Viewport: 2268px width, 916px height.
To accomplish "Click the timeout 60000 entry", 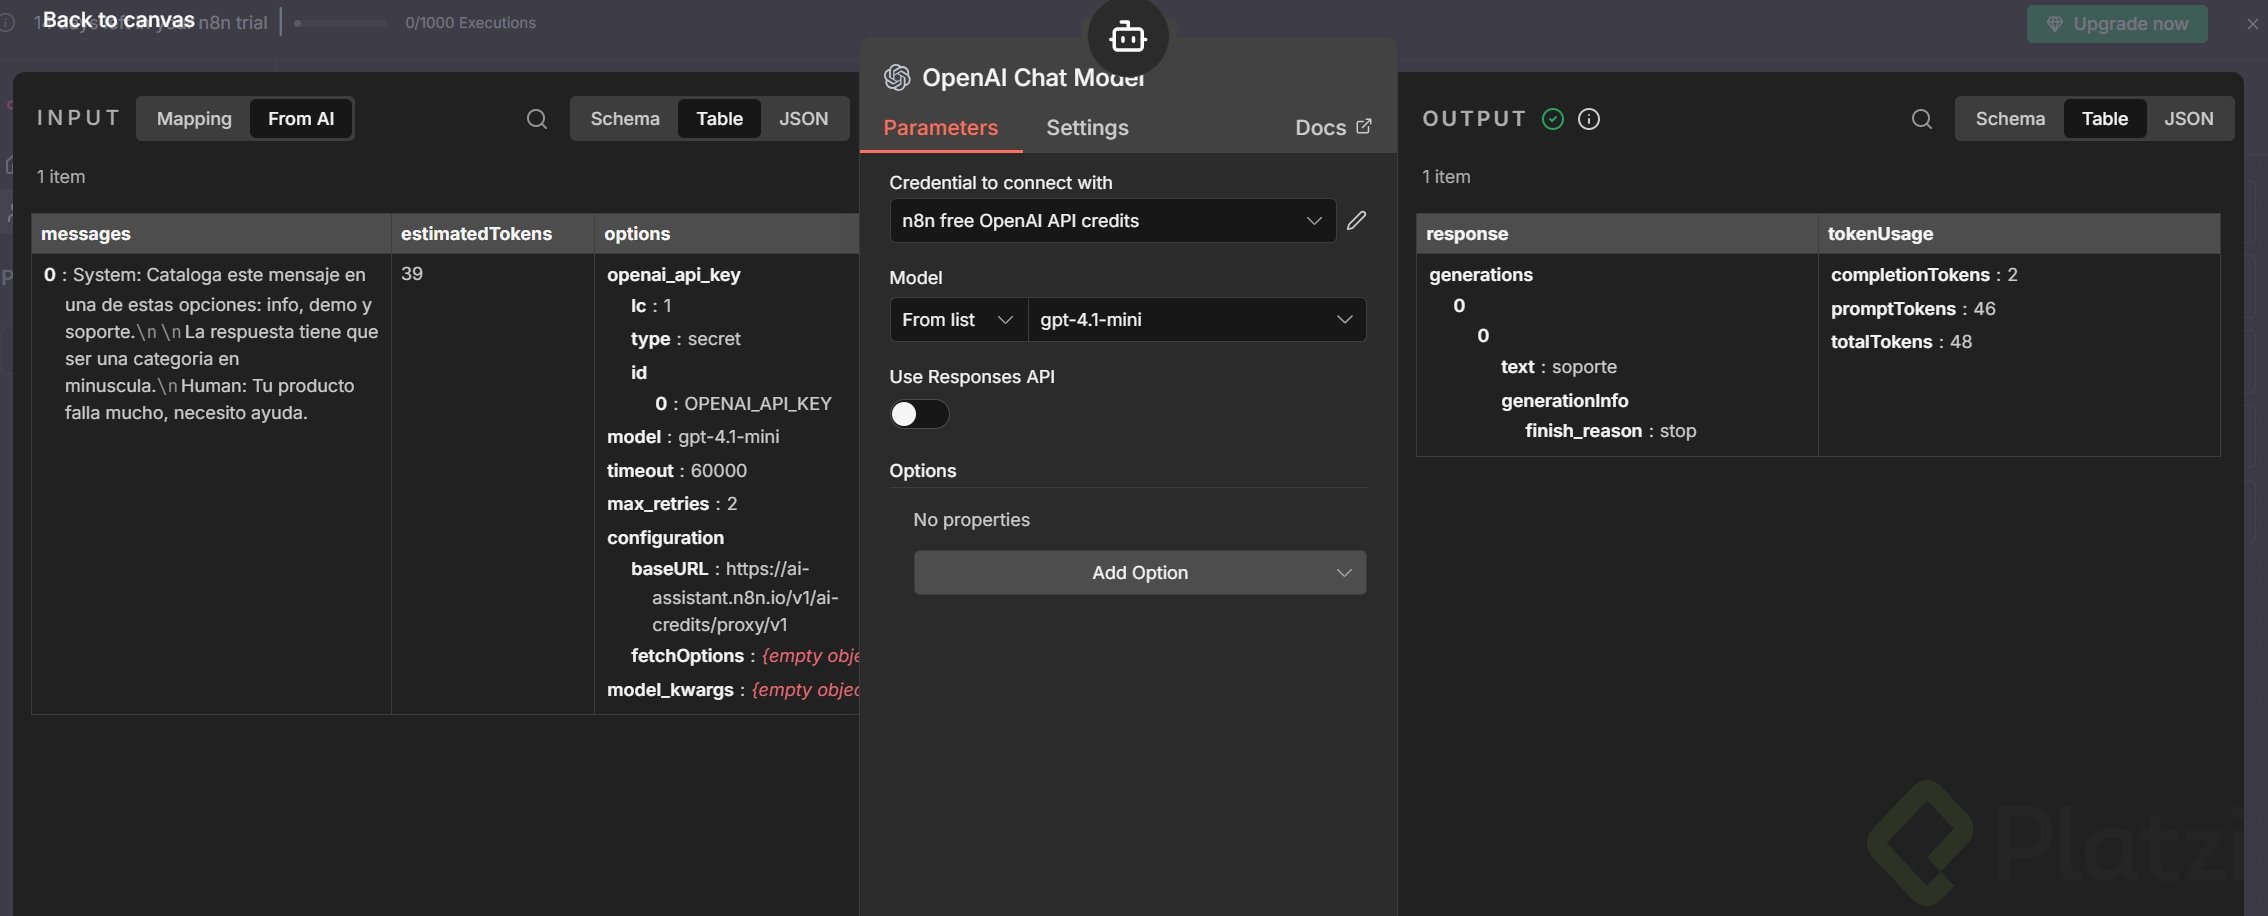I will (x=677, y=471).
